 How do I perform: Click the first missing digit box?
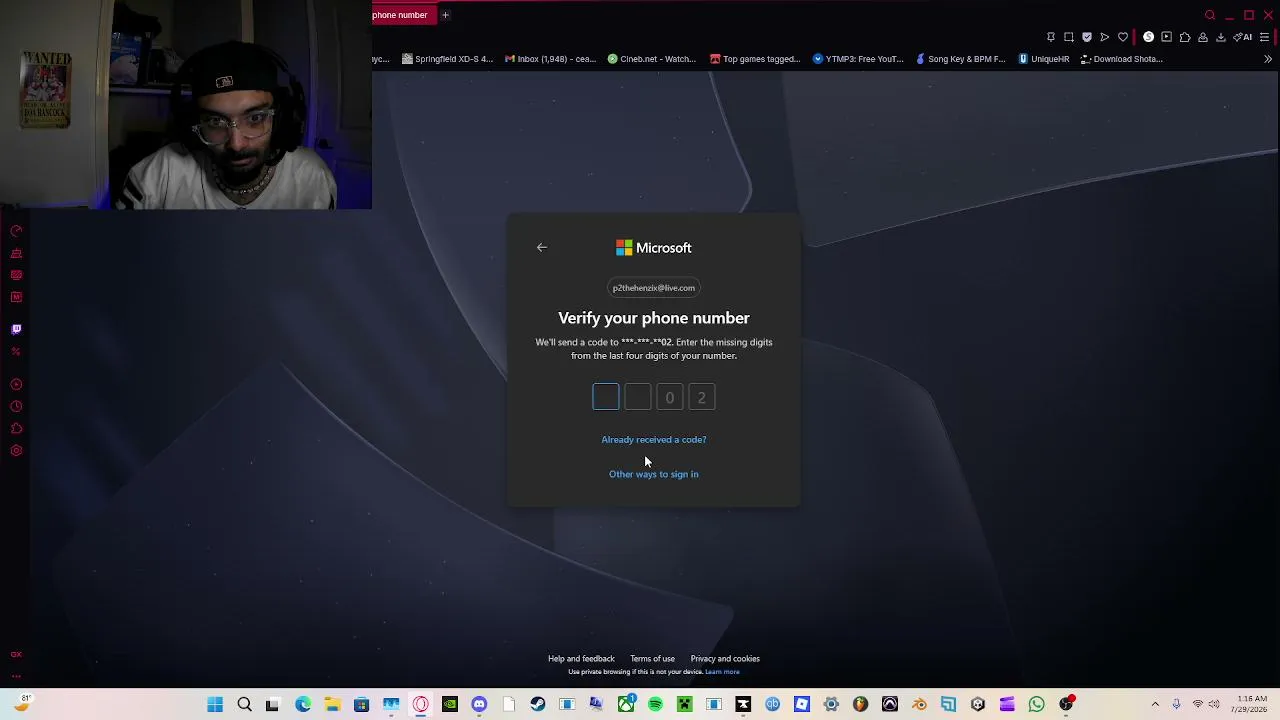(606, 398)
